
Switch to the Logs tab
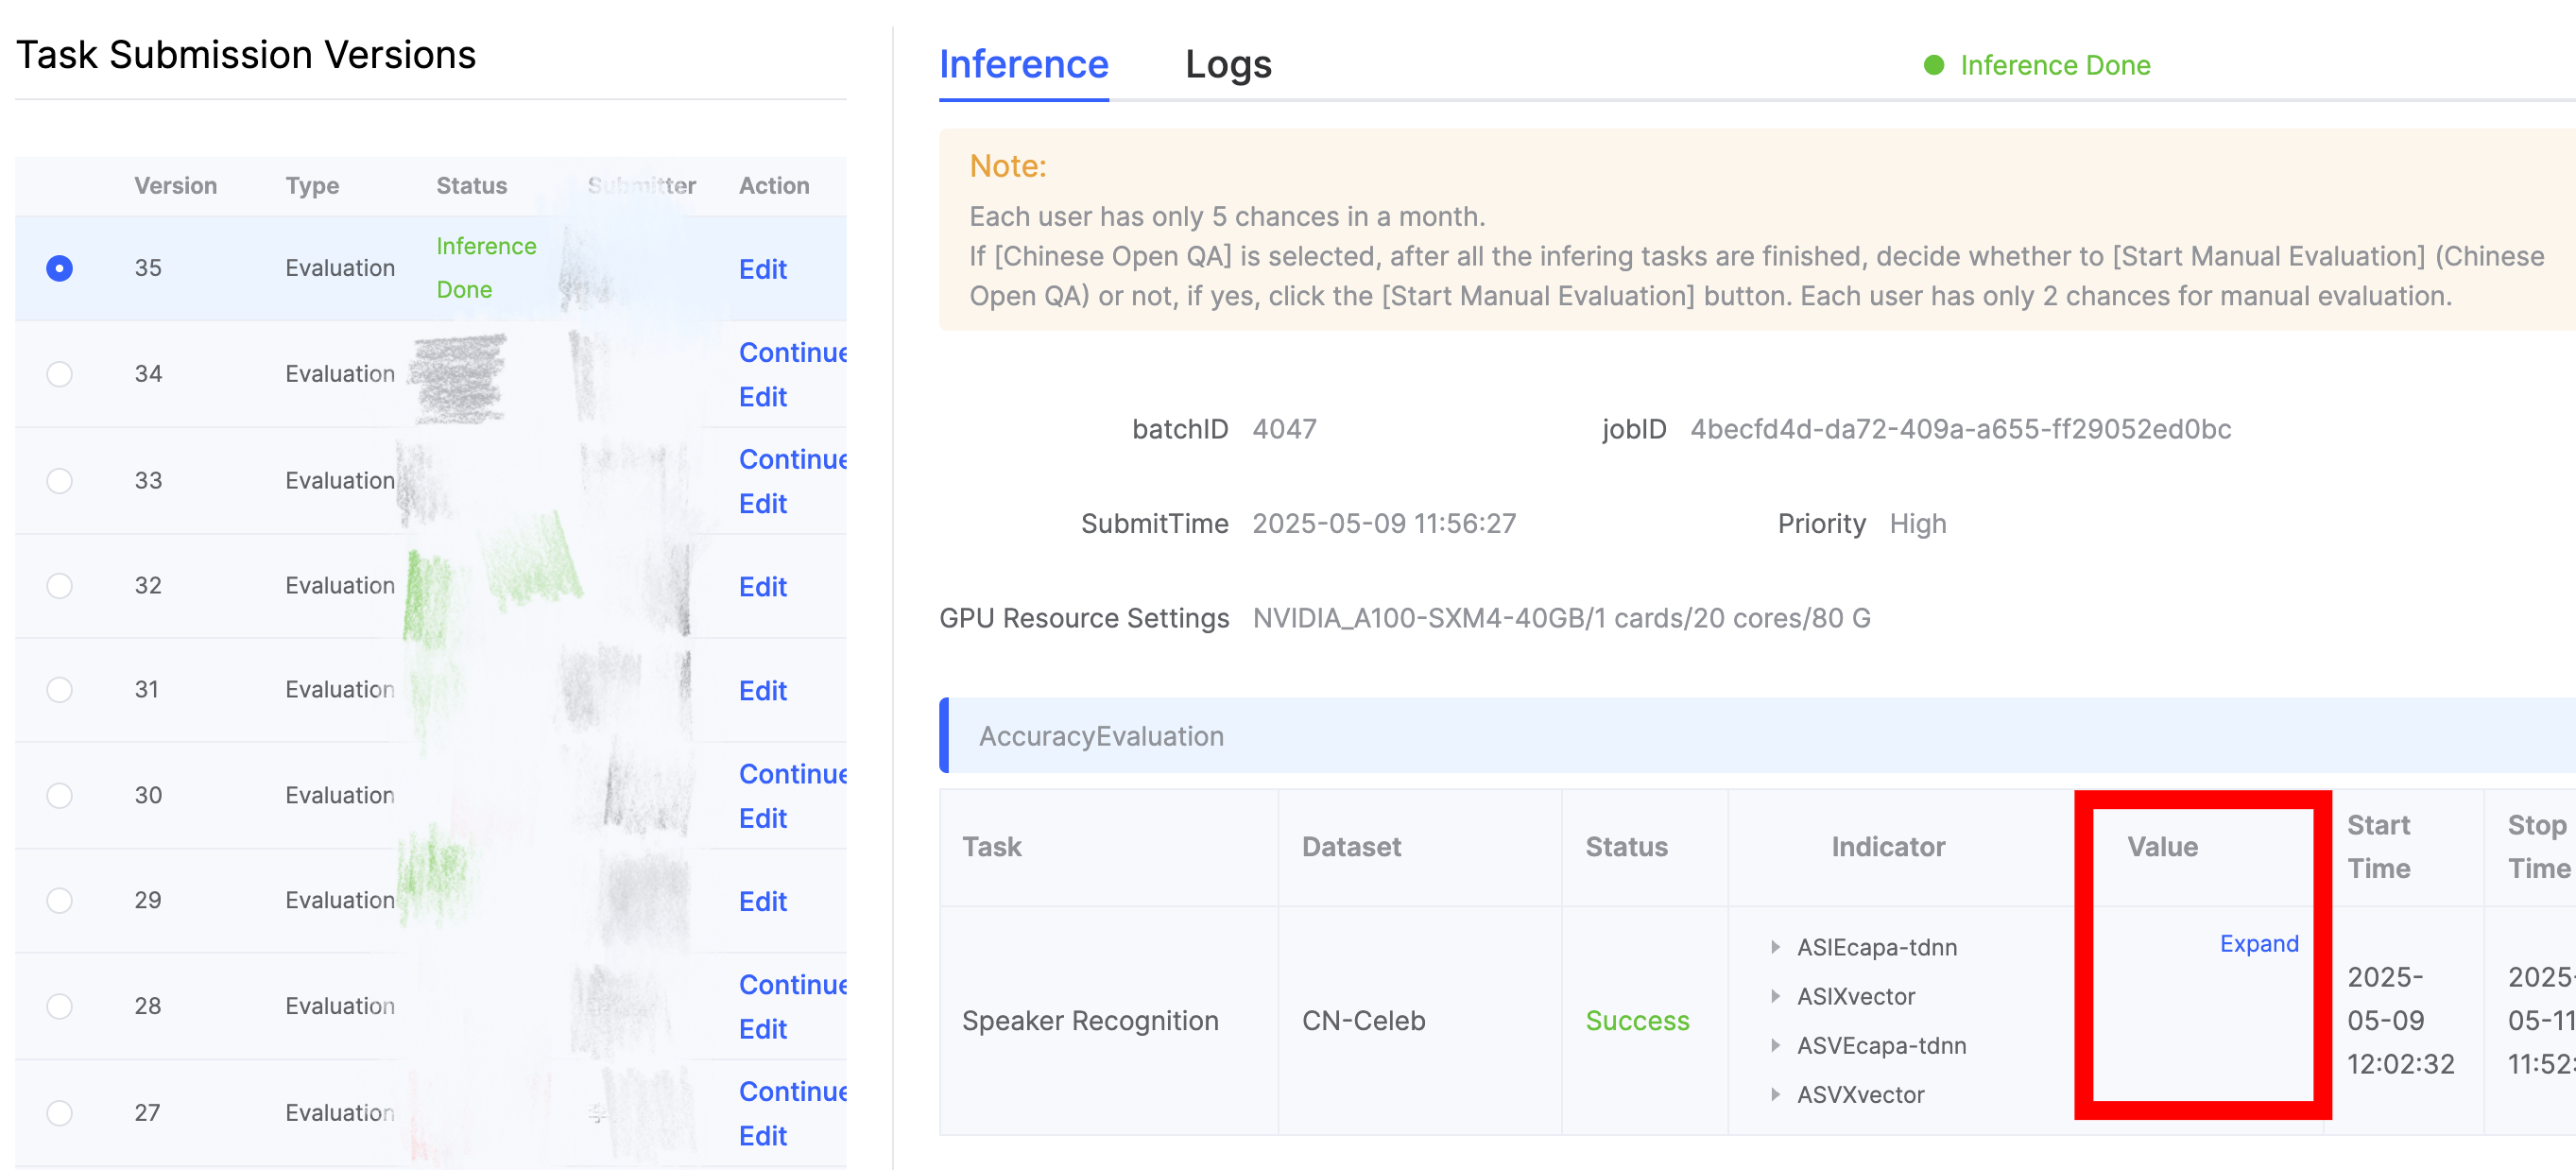(x=1227, y=65)
